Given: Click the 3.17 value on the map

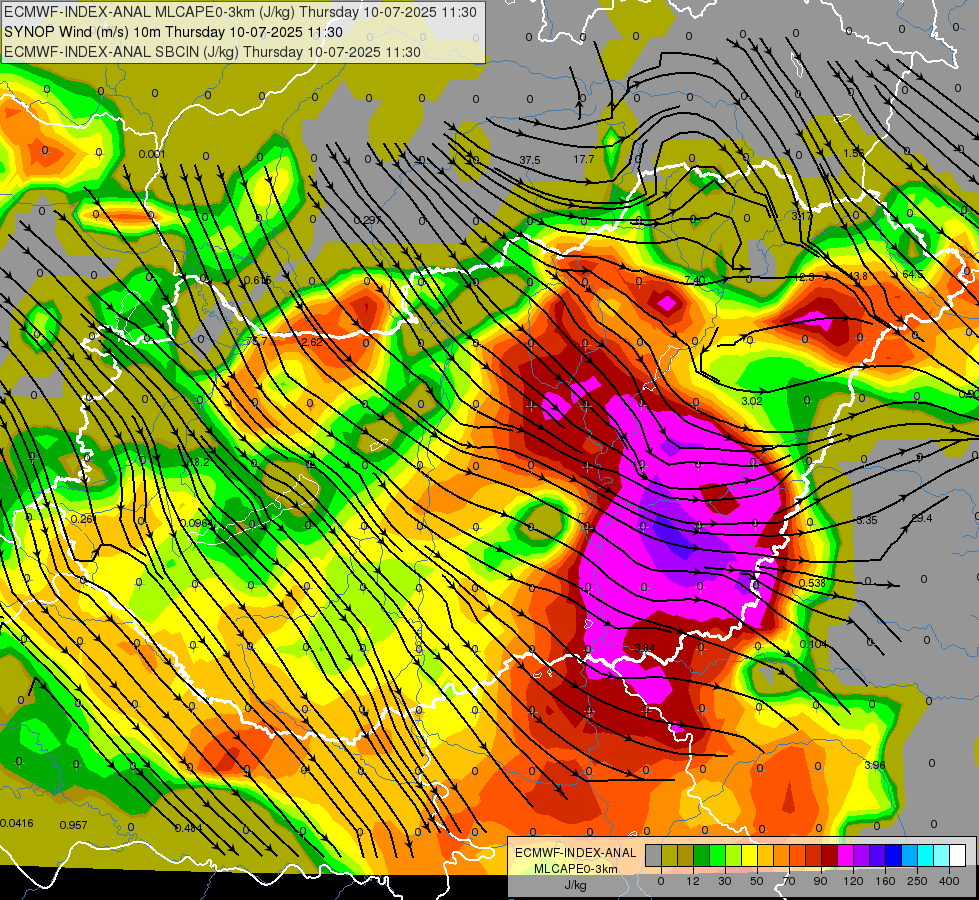Looking at the screenshot, I should tap(801, 216).
